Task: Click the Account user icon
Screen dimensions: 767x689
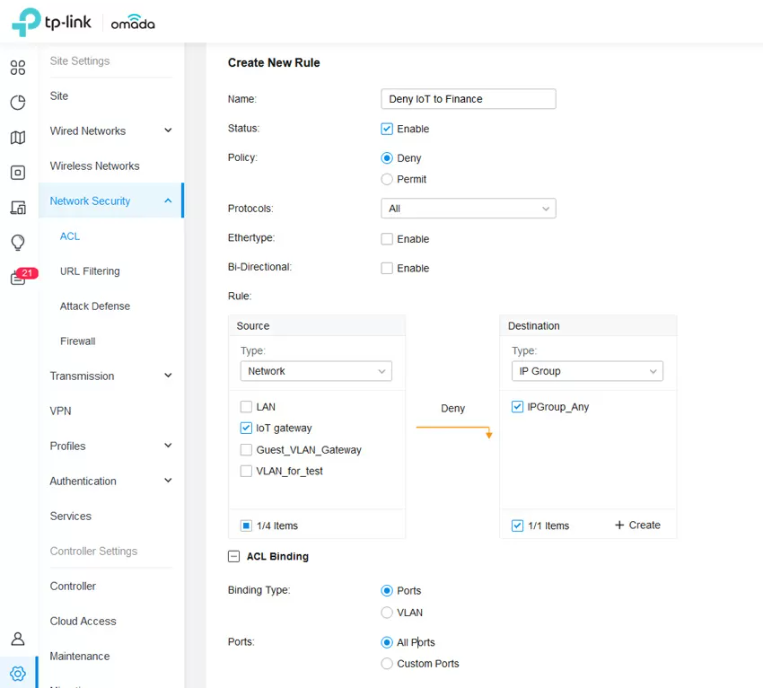Action: (18, 639)
